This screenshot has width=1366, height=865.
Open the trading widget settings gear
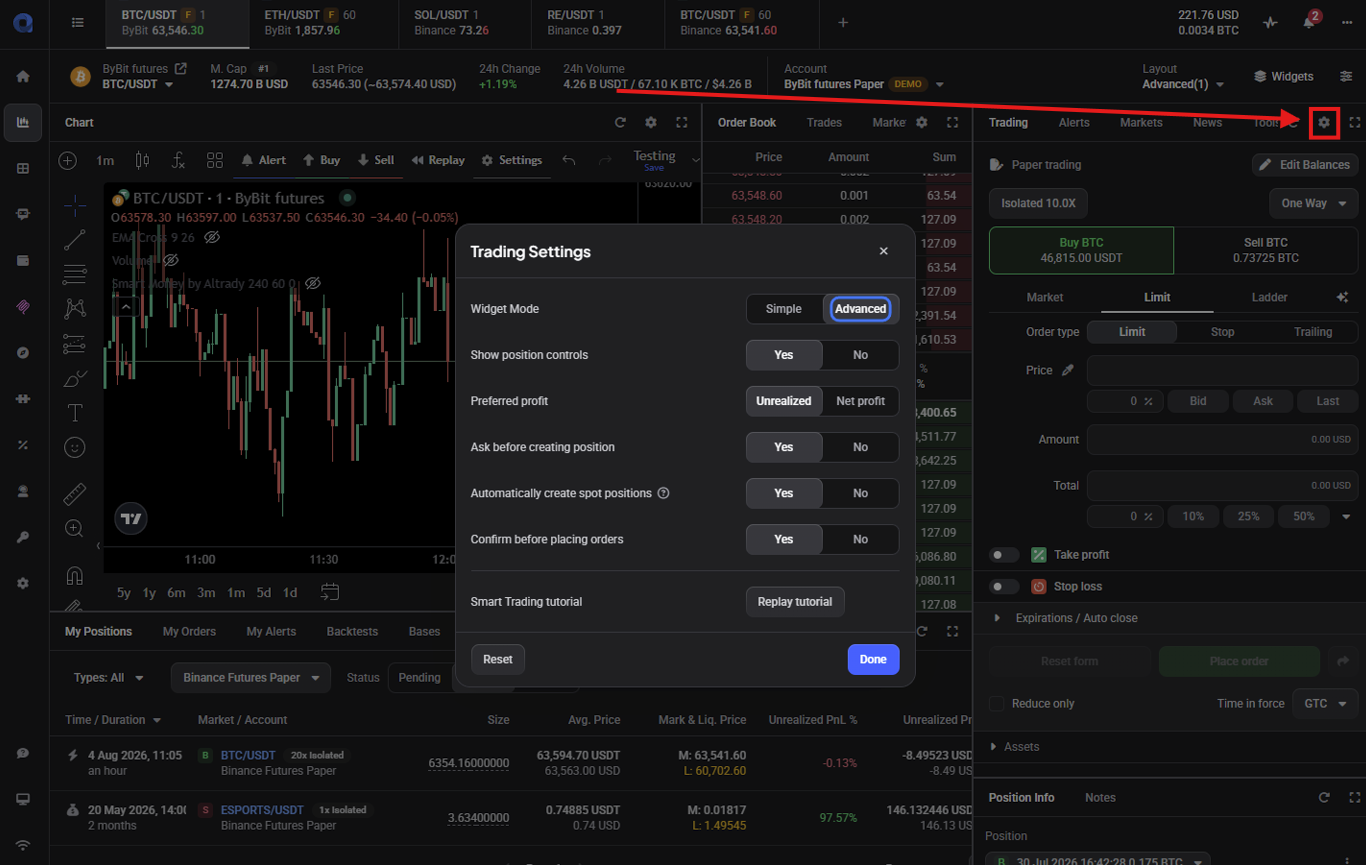[x=1324, y=122]
